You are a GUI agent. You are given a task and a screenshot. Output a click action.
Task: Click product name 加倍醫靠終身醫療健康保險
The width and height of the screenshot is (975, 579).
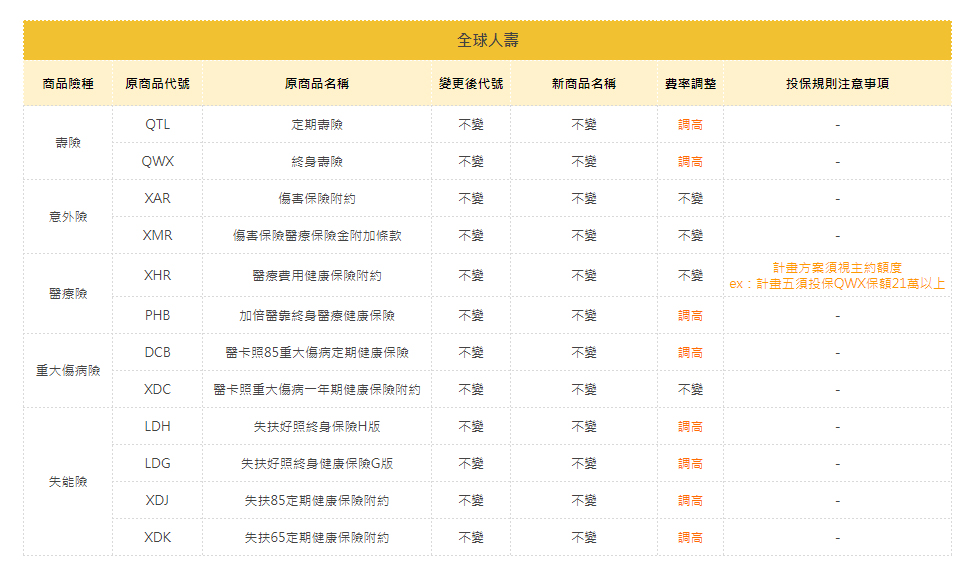click(x=317, y=315)
